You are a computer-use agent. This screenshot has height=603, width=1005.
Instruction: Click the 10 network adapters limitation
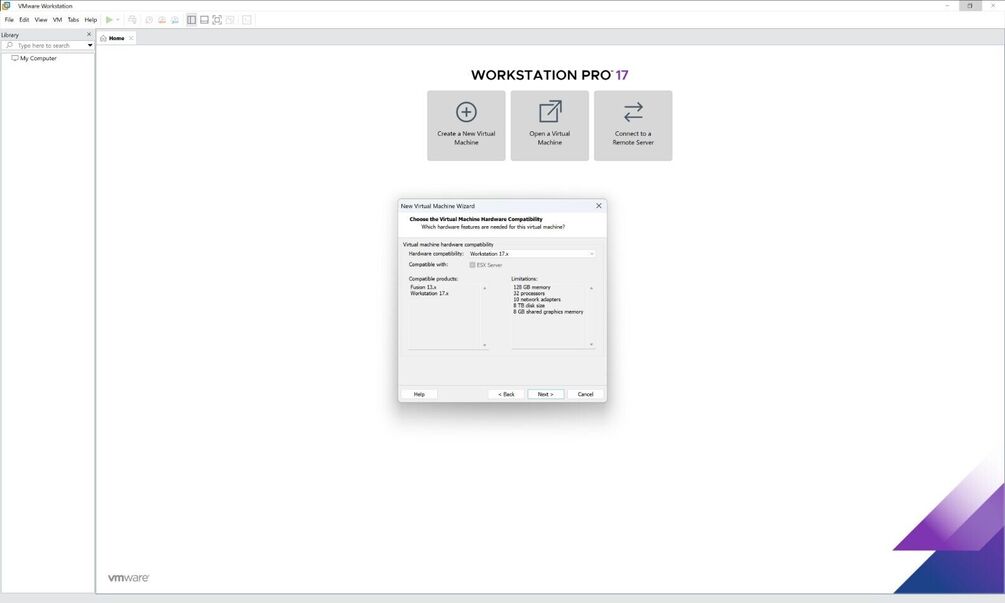point(536,299)
